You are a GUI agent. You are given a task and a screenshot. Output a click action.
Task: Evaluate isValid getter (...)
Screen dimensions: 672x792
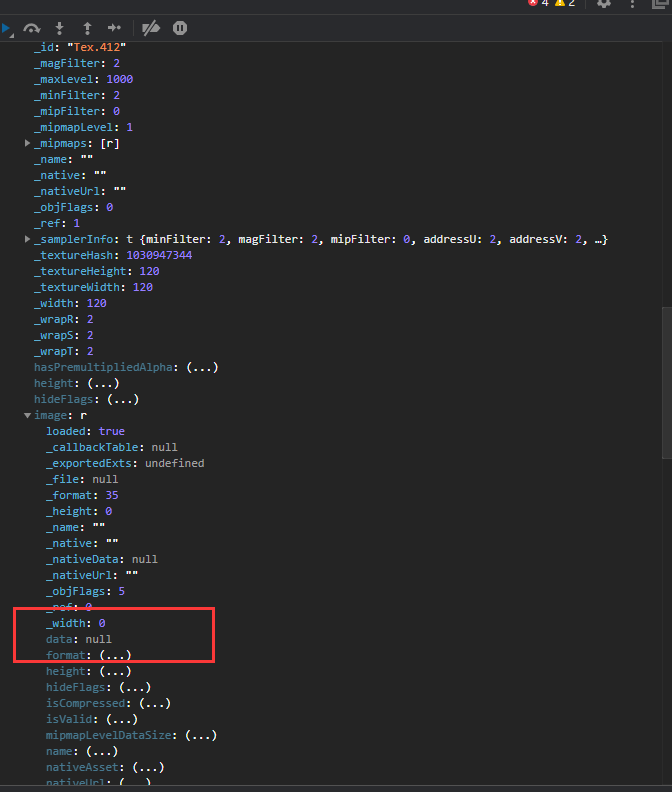(122, 719)
